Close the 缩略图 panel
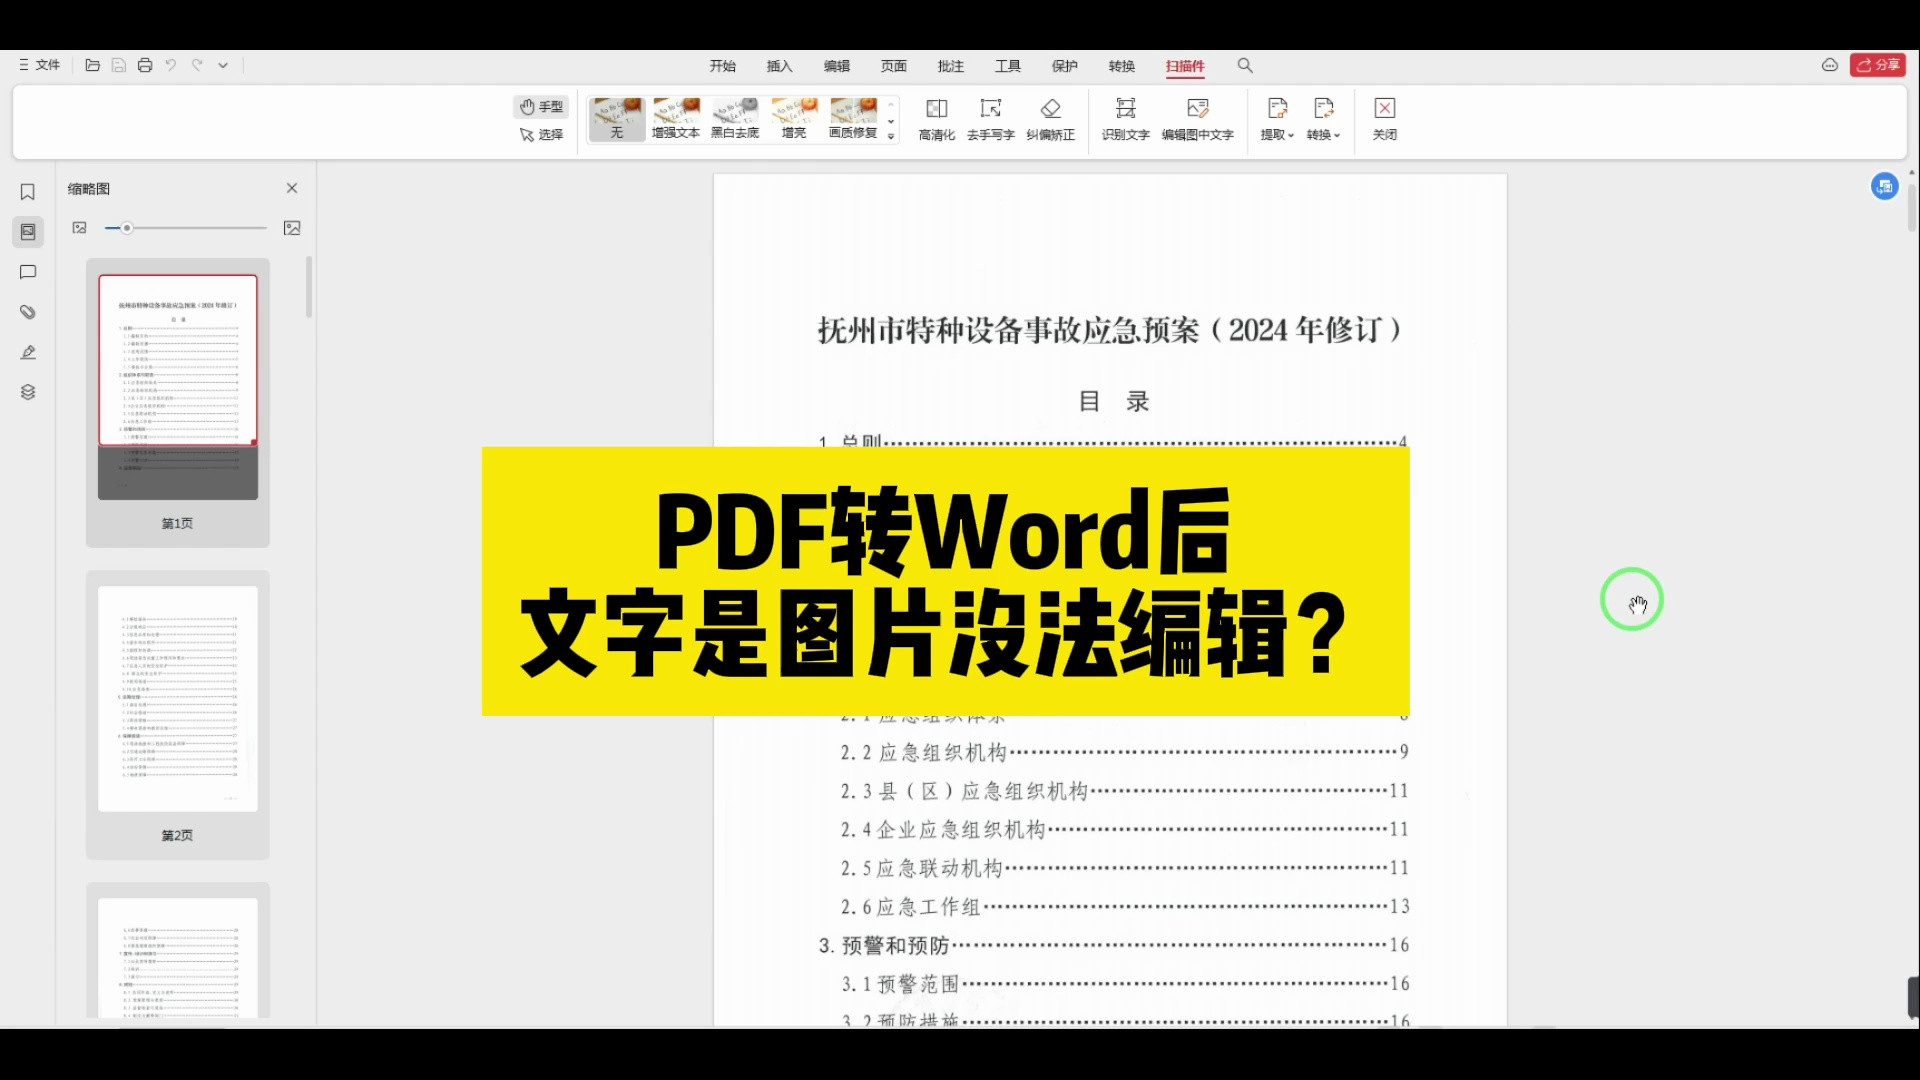Image resolution: width=1920 pixels, height=1080 pixels. point(292,188)
